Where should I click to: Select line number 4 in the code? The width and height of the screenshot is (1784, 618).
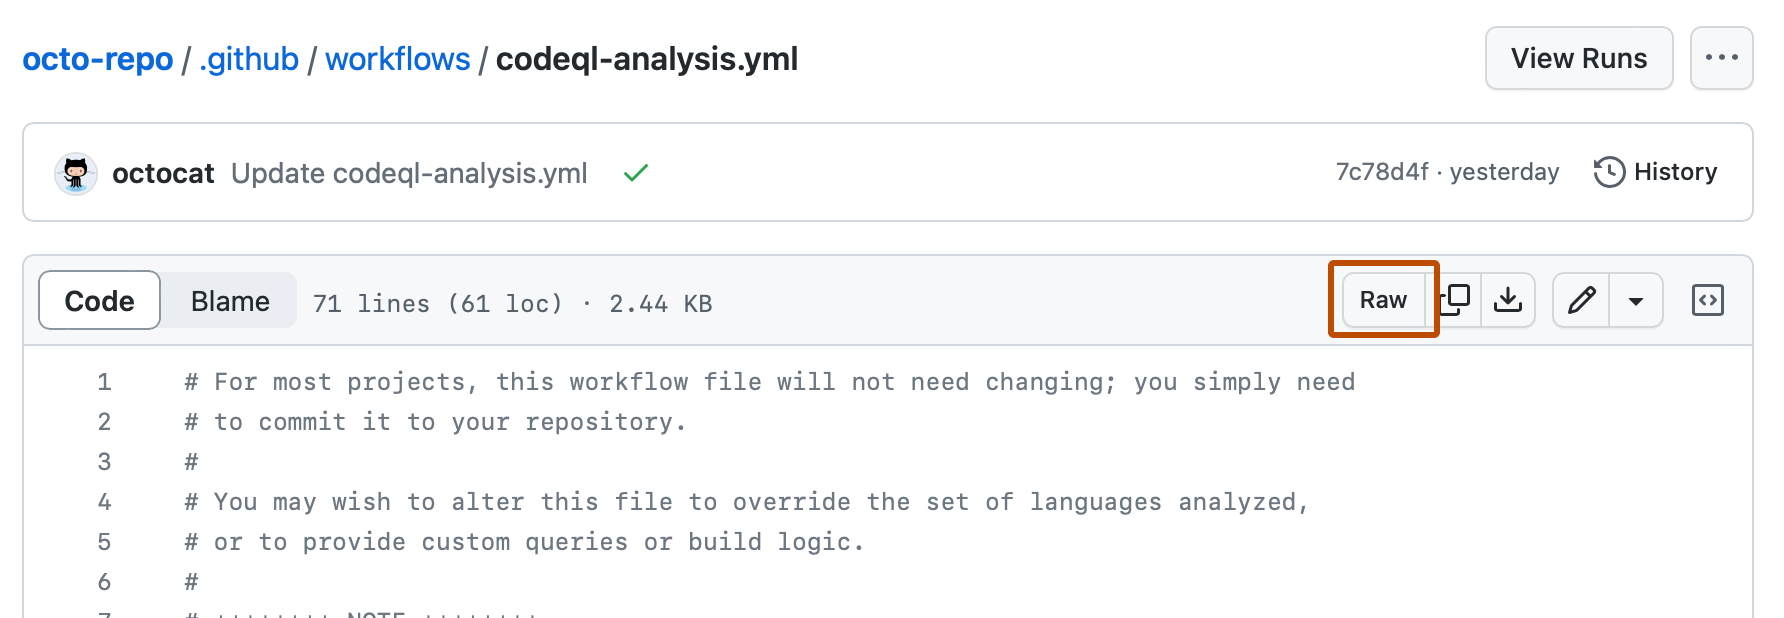tap(104, 502)
